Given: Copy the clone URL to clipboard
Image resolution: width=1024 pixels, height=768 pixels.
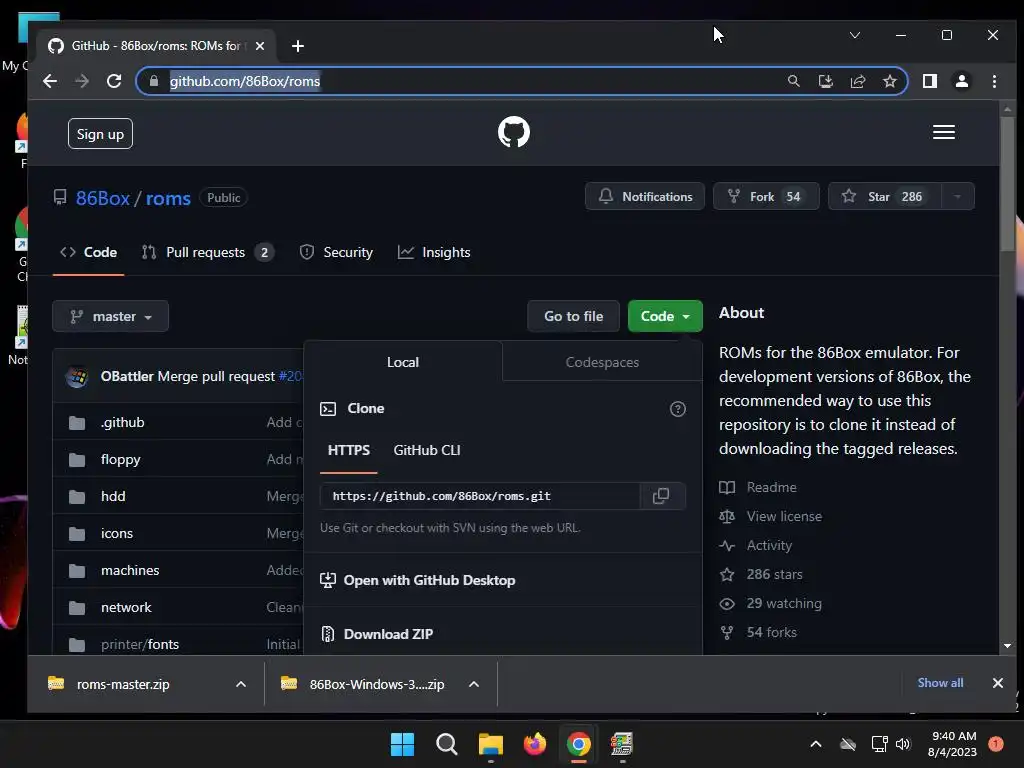Looking at the screenshot, I should pyautogui.click(x=661, y=496).
